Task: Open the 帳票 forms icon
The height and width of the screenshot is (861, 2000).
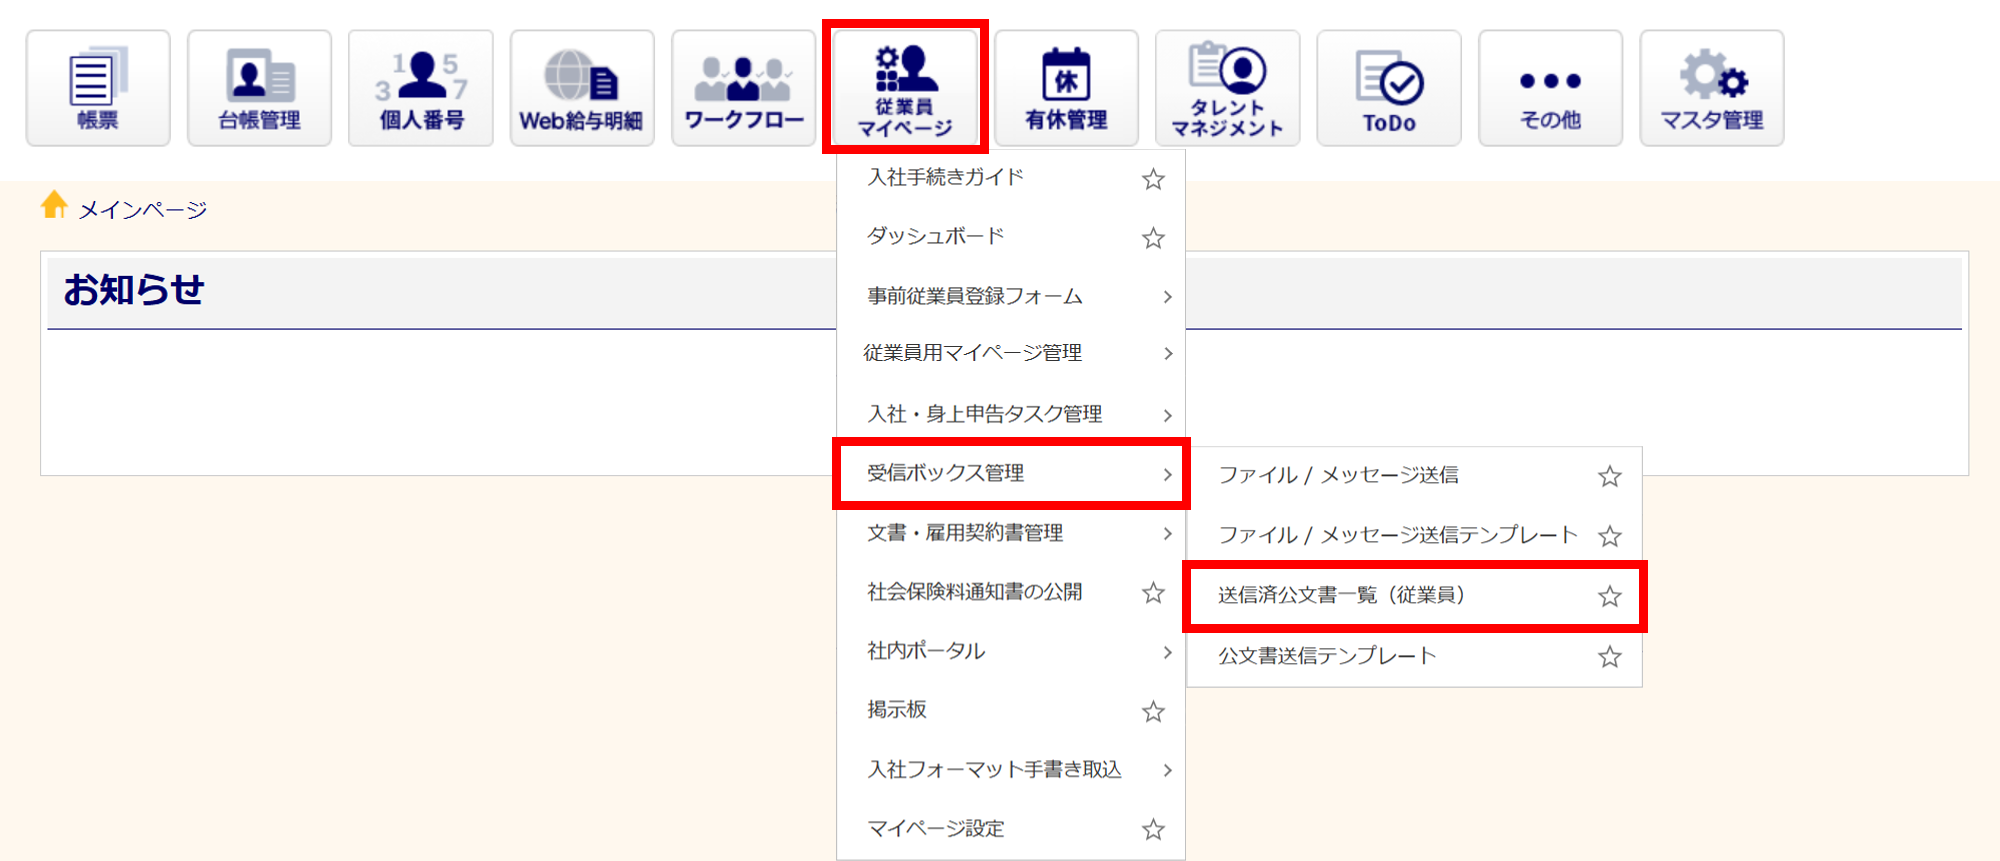Action: point(98,88)
